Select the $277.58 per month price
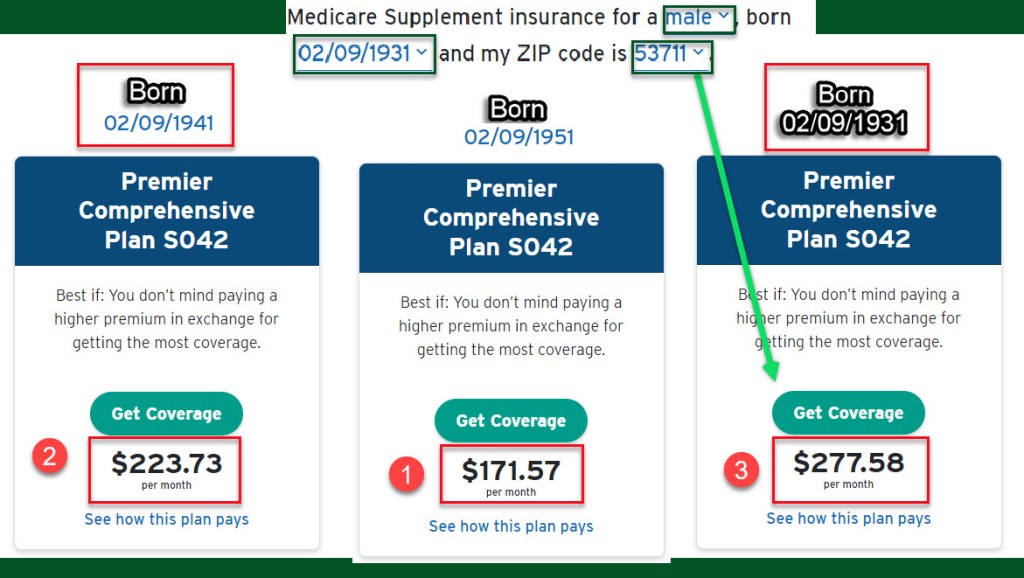Screen dimensions: 1024x578 point(849,468)
